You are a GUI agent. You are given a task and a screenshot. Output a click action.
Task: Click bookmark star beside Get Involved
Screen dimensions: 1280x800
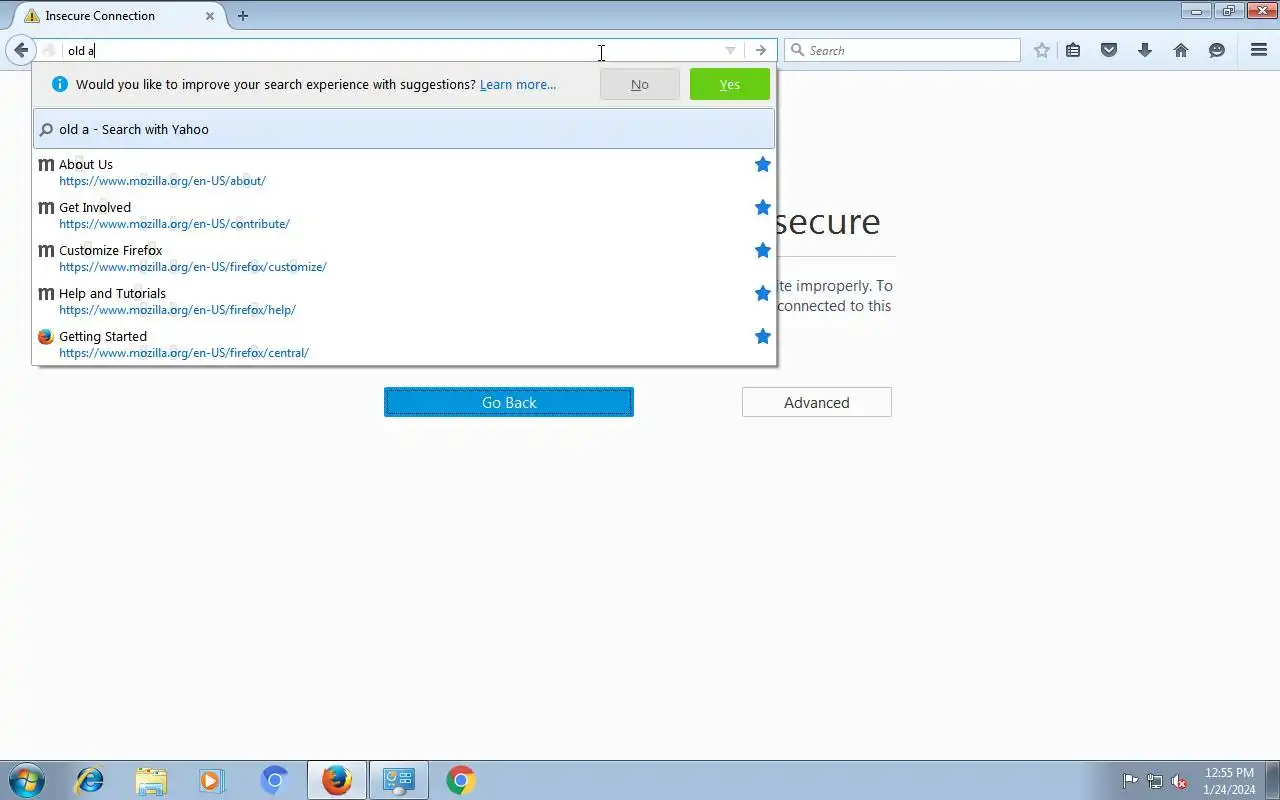click(763, 207)
